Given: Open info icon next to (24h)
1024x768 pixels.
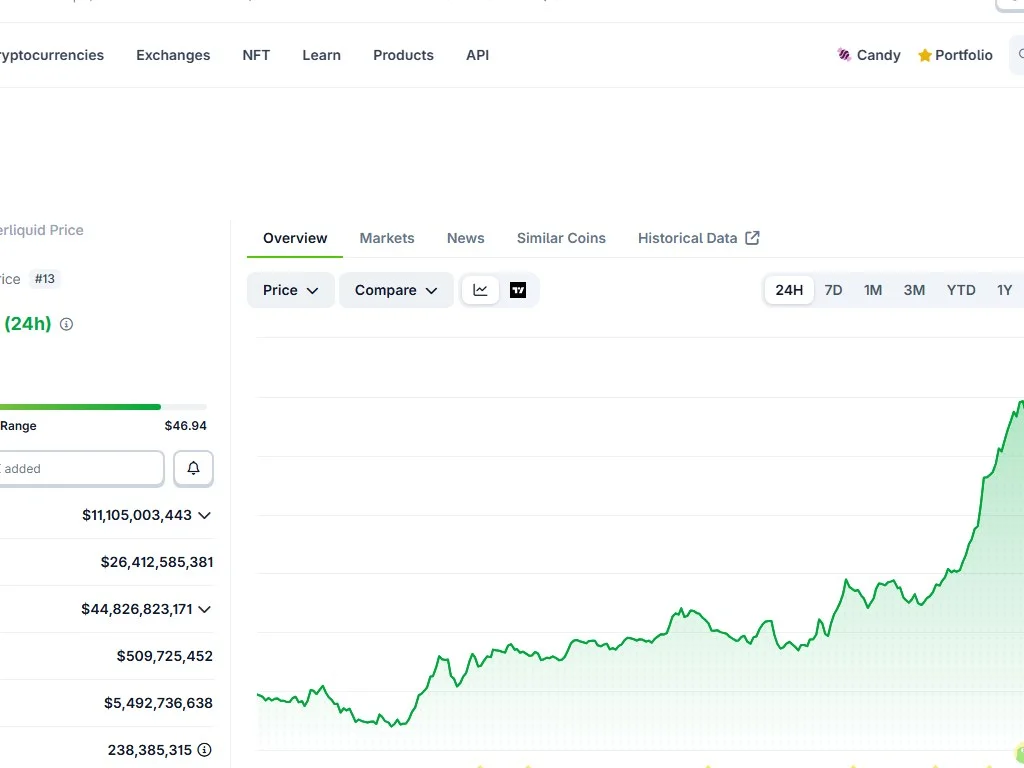Looking at the screenshot, I should [67, 324].
